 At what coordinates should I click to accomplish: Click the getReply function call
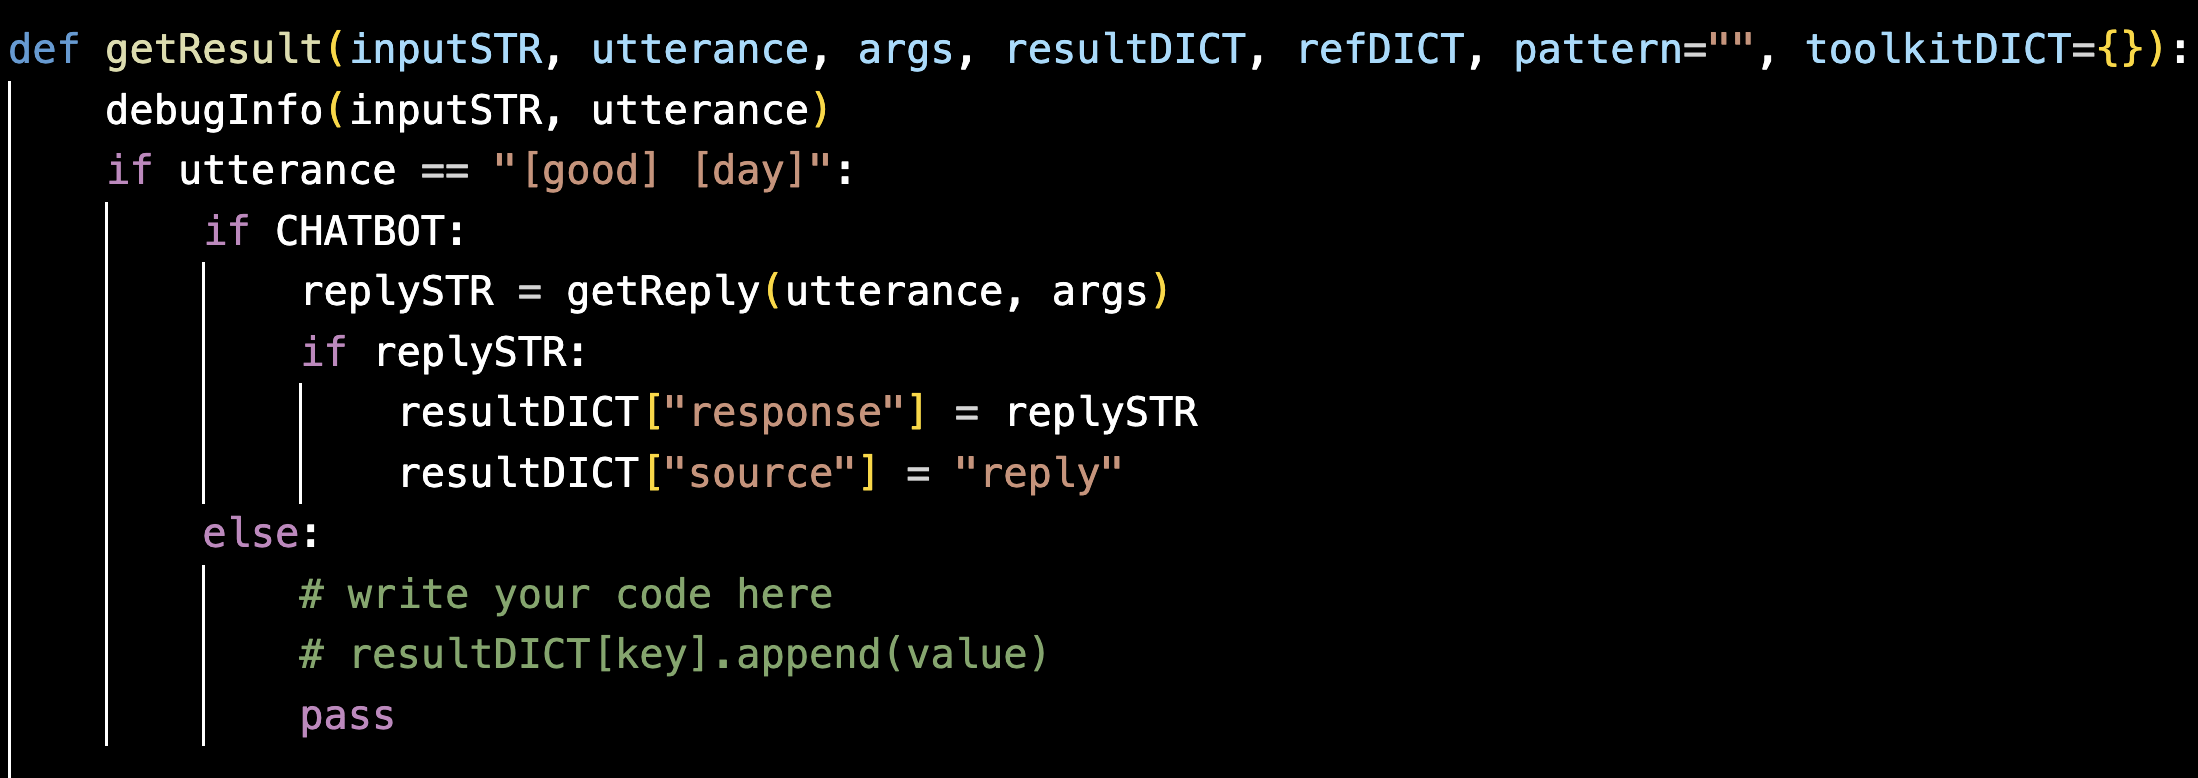pyautogui.click(x=662, y=292)
